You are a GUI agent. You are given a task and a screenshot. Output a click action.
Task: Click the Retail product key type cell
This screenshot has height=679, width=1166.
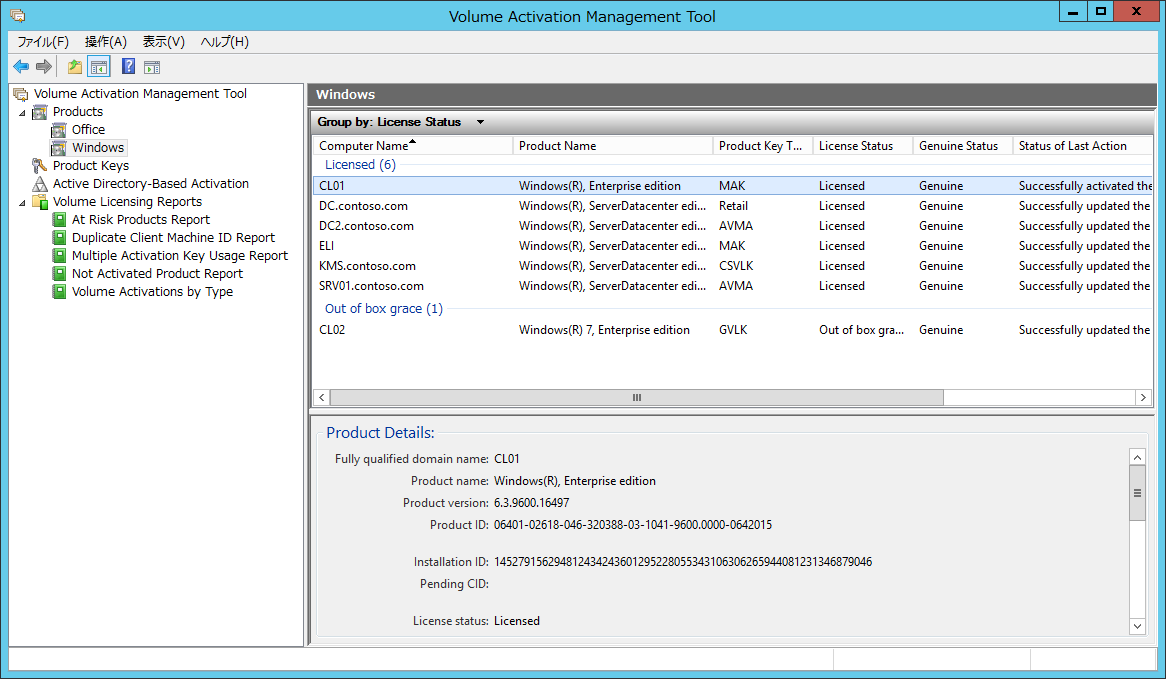733,206
